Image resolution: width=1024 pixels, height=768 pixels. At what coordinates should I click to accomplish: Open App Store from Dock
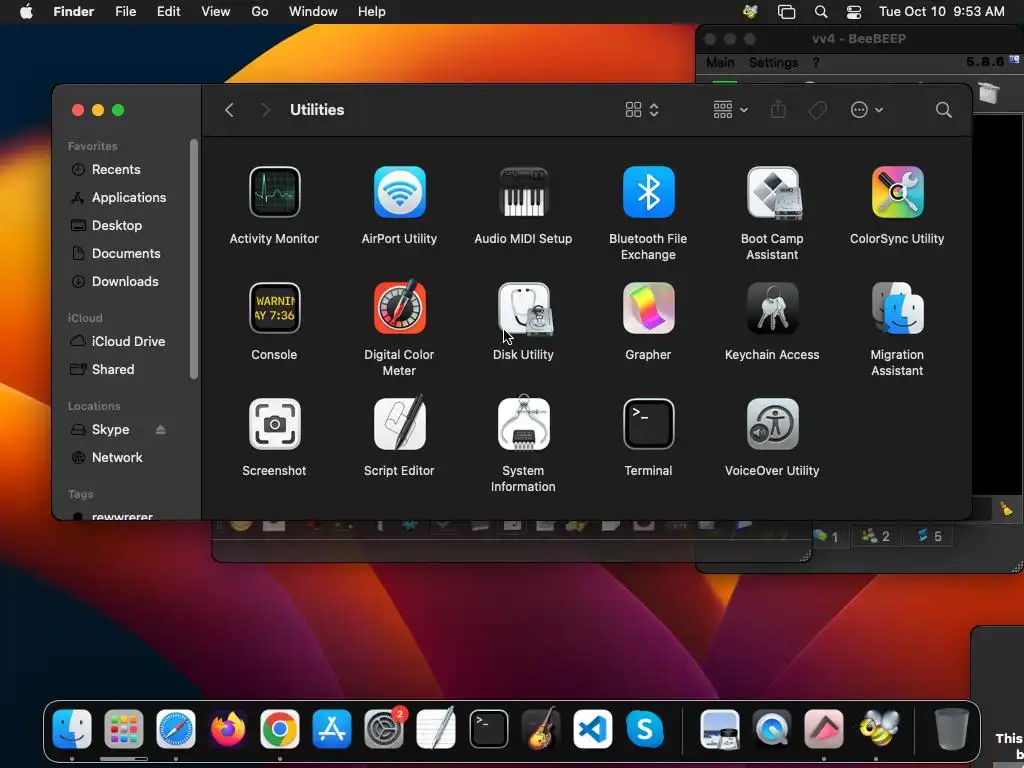(x=332, y=728)
